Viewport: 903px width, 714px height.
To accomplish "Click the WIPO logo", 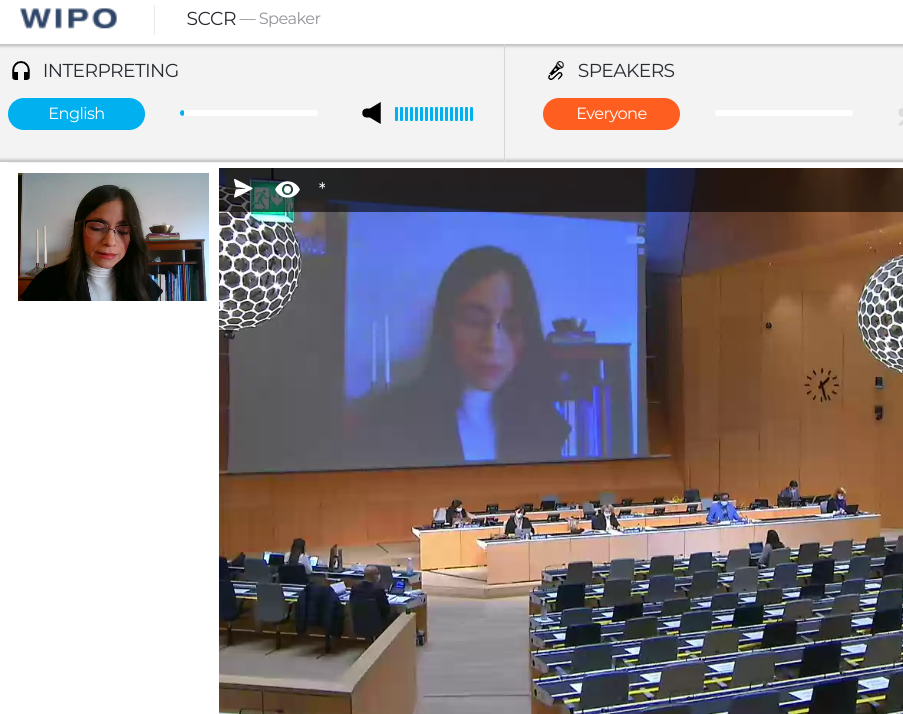I will click(69, 18).
